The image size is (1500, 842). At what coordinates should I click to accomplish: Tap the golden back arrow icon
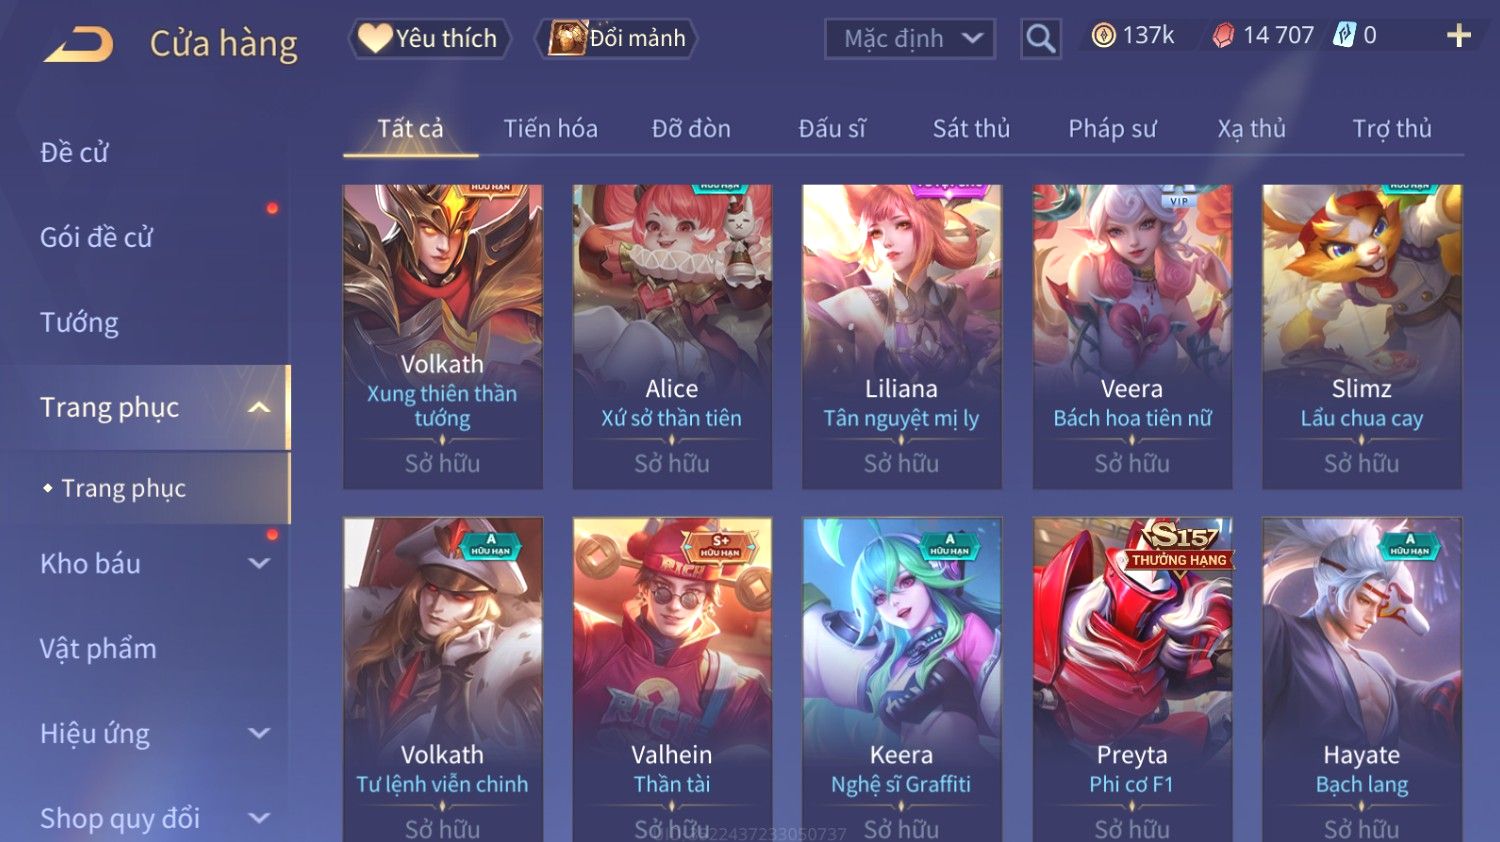click(x=79, y=44)
